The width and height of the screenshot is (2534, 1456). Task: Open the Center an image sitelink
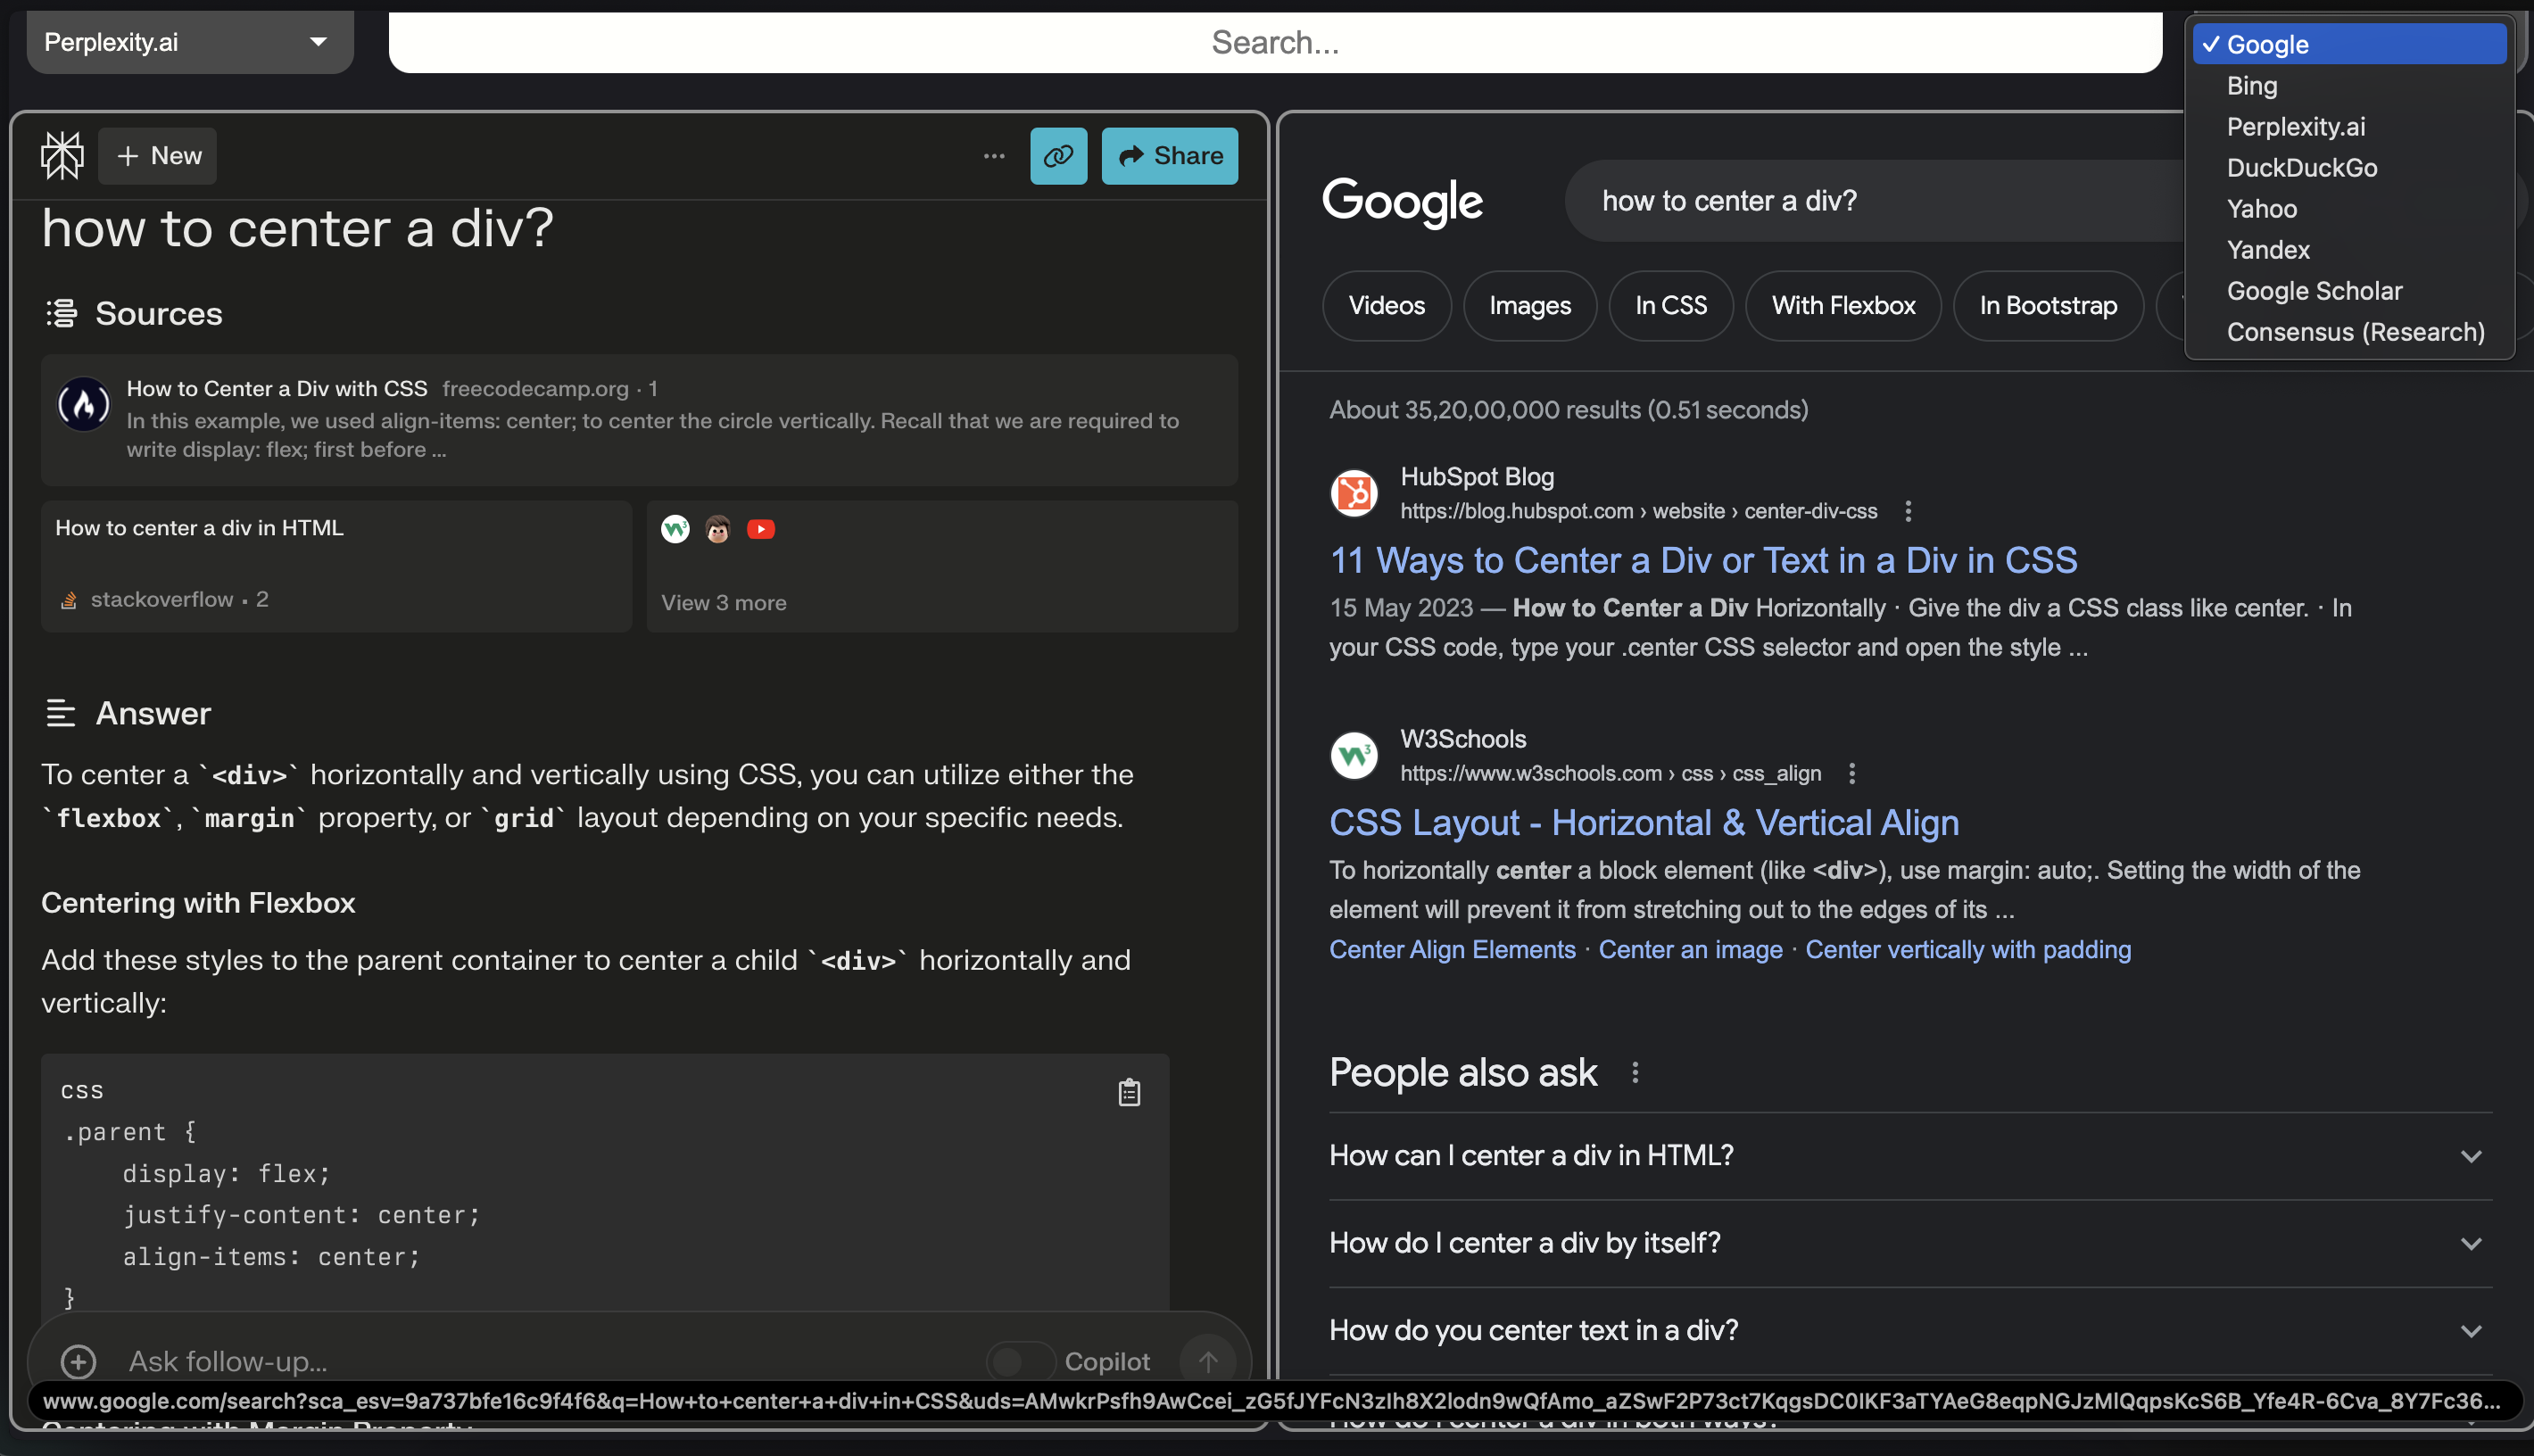pos(1690,950)
